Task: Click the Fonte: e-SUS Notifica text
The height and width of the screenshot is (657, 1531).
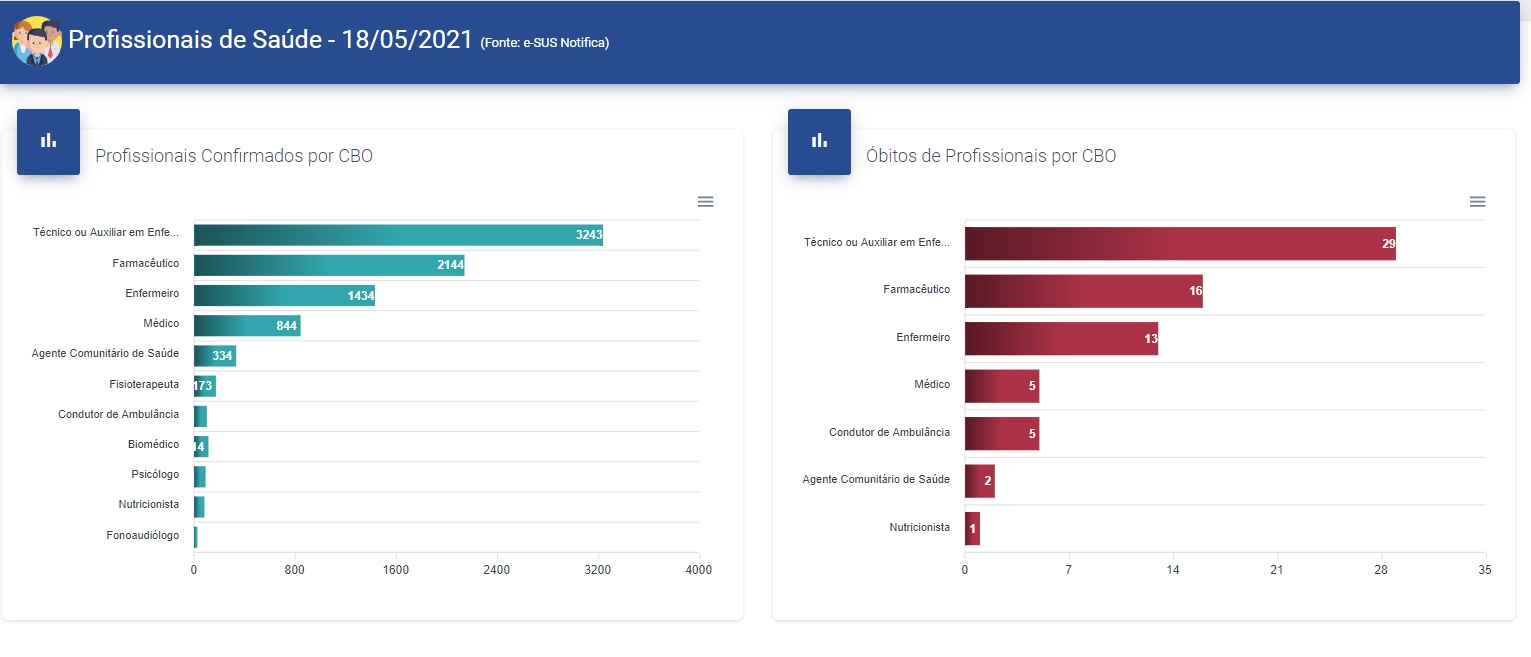Action: click(x=544, y=43)
